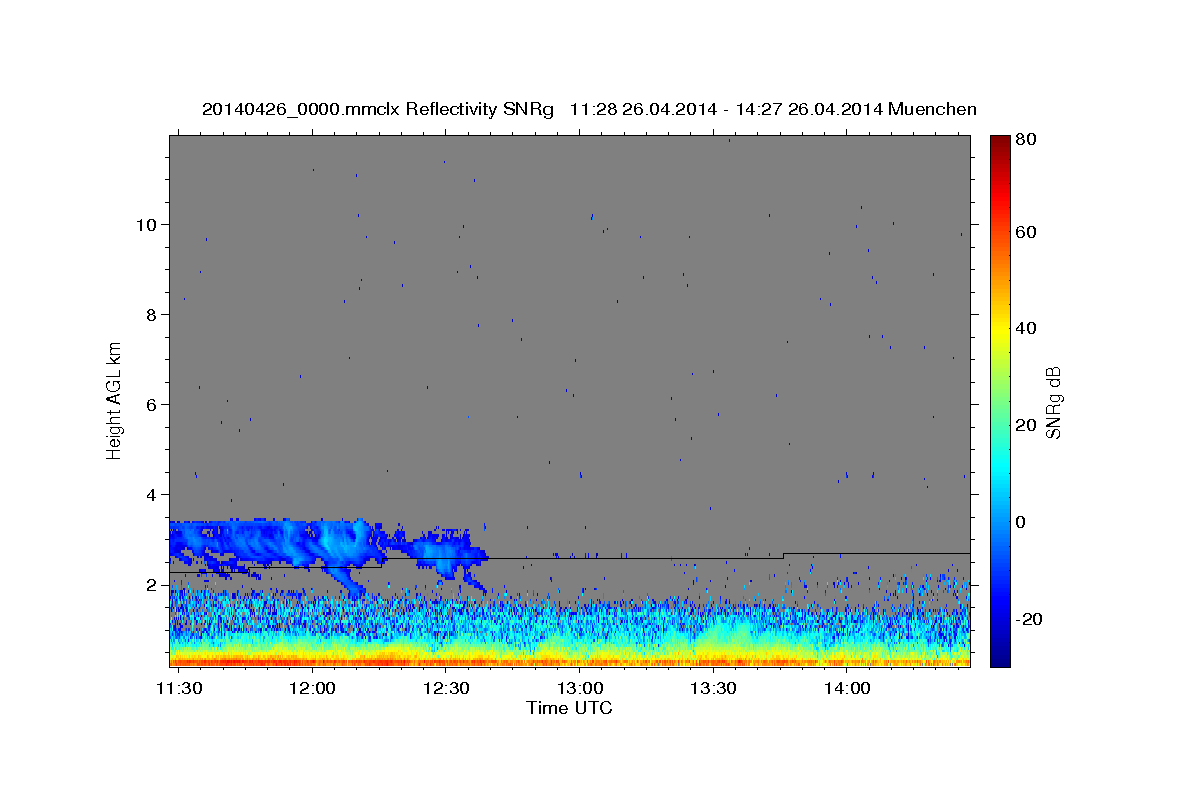Viewport: 1200px width, 800px height.
Task: Click the height tick label 2
Action: [x=152, y=584]
